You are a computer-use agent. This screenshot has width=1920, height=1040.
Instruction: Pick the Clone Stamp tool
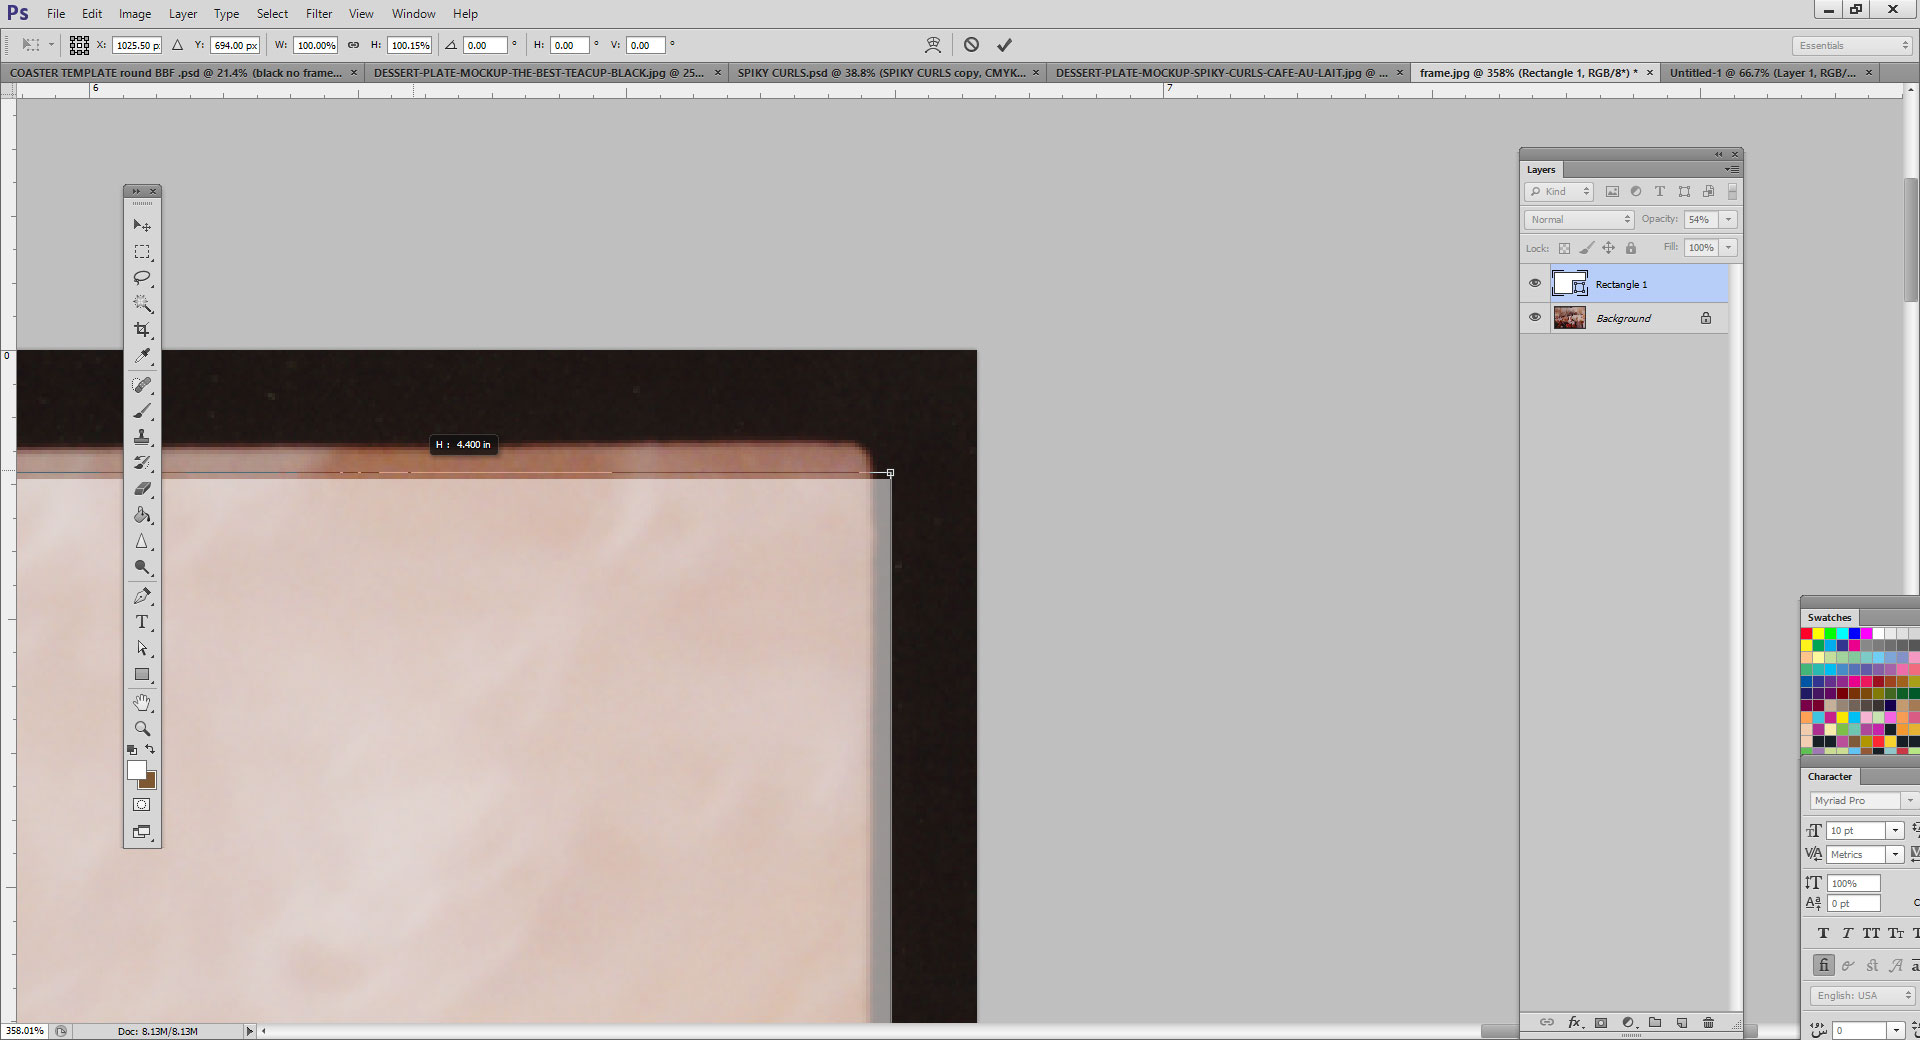[142, 437]
